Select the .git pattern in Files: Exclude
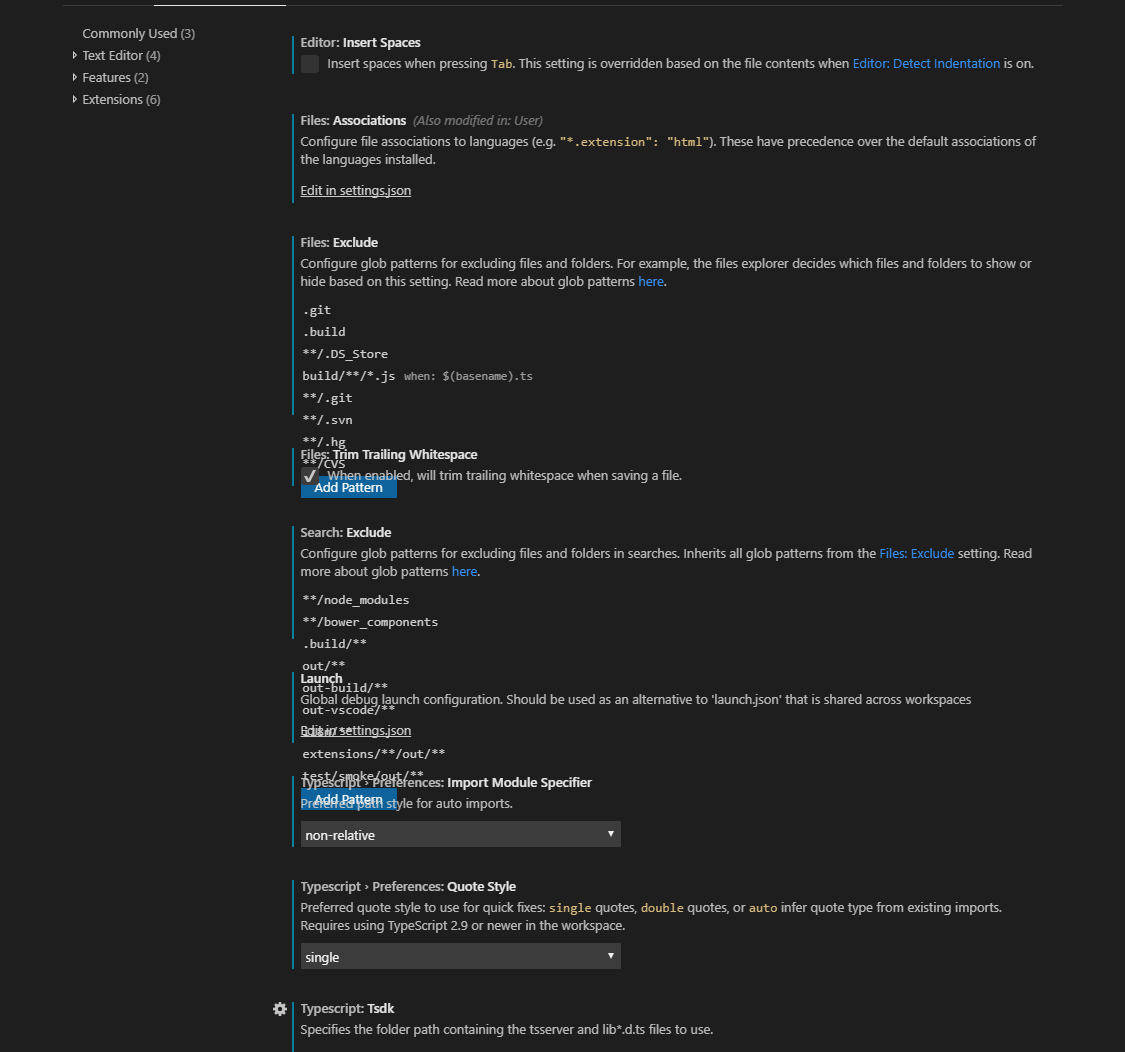Viewport: 1125px width, 1052px height. 316,310
